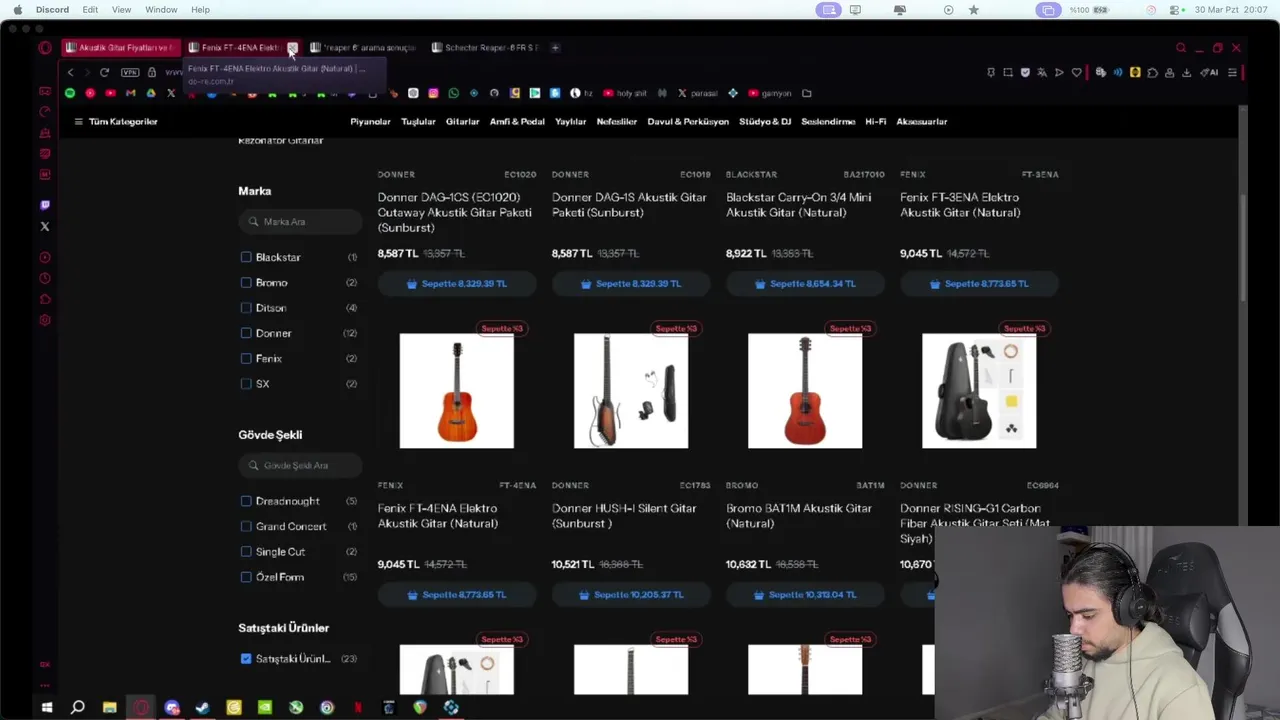This screenshot has width=1280, height=720.
Task: Open Discord icon in the taskbar
Action: tap(171, 708)
